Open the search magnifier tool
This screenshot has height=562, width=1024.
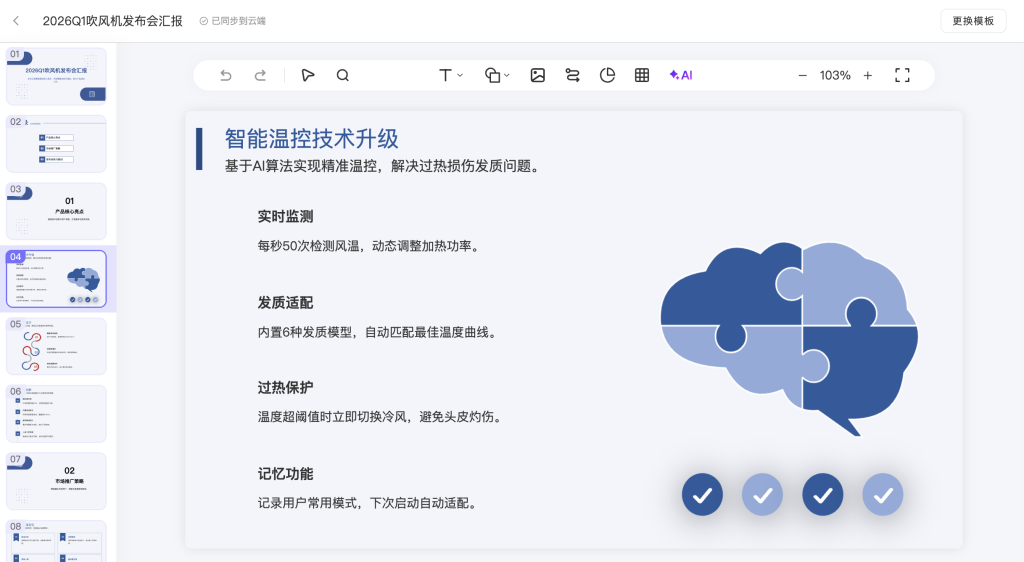click(343, 75)
